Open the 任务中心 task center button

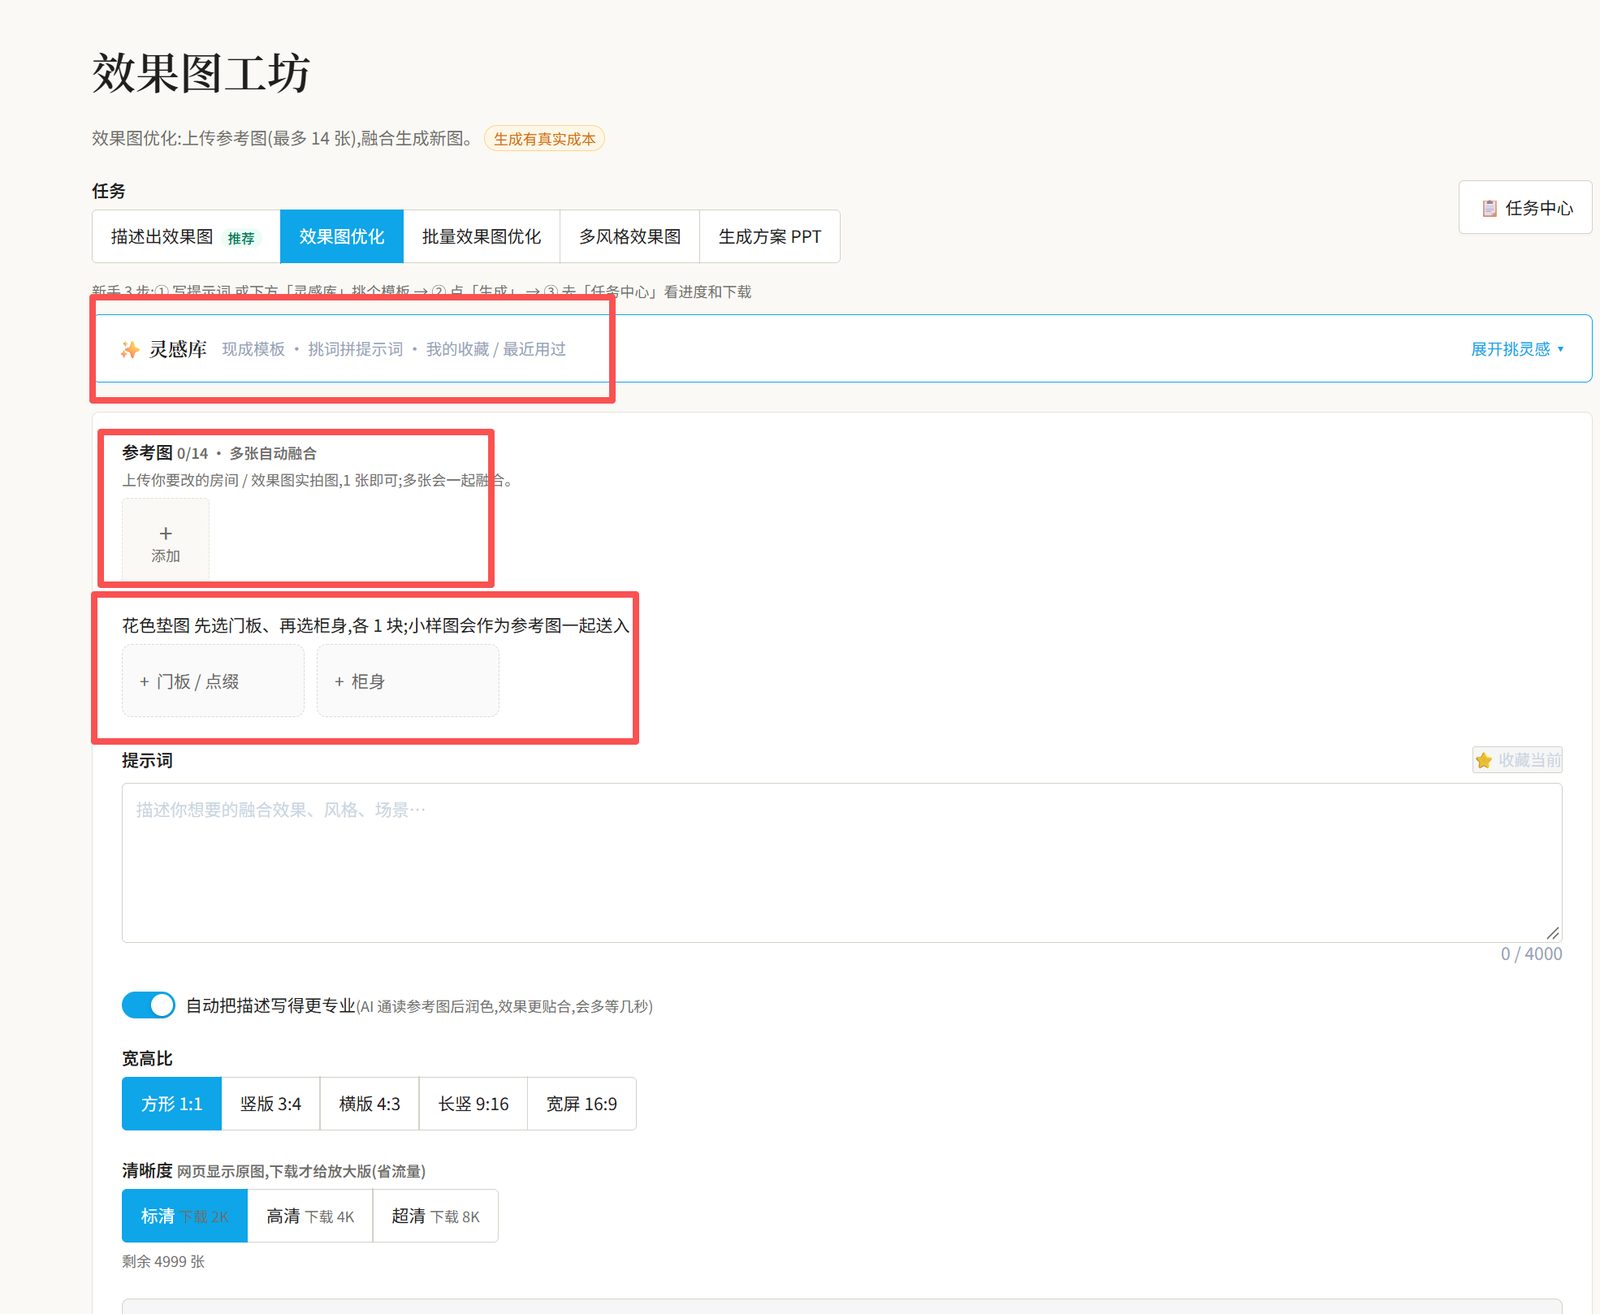point(1525,207)
